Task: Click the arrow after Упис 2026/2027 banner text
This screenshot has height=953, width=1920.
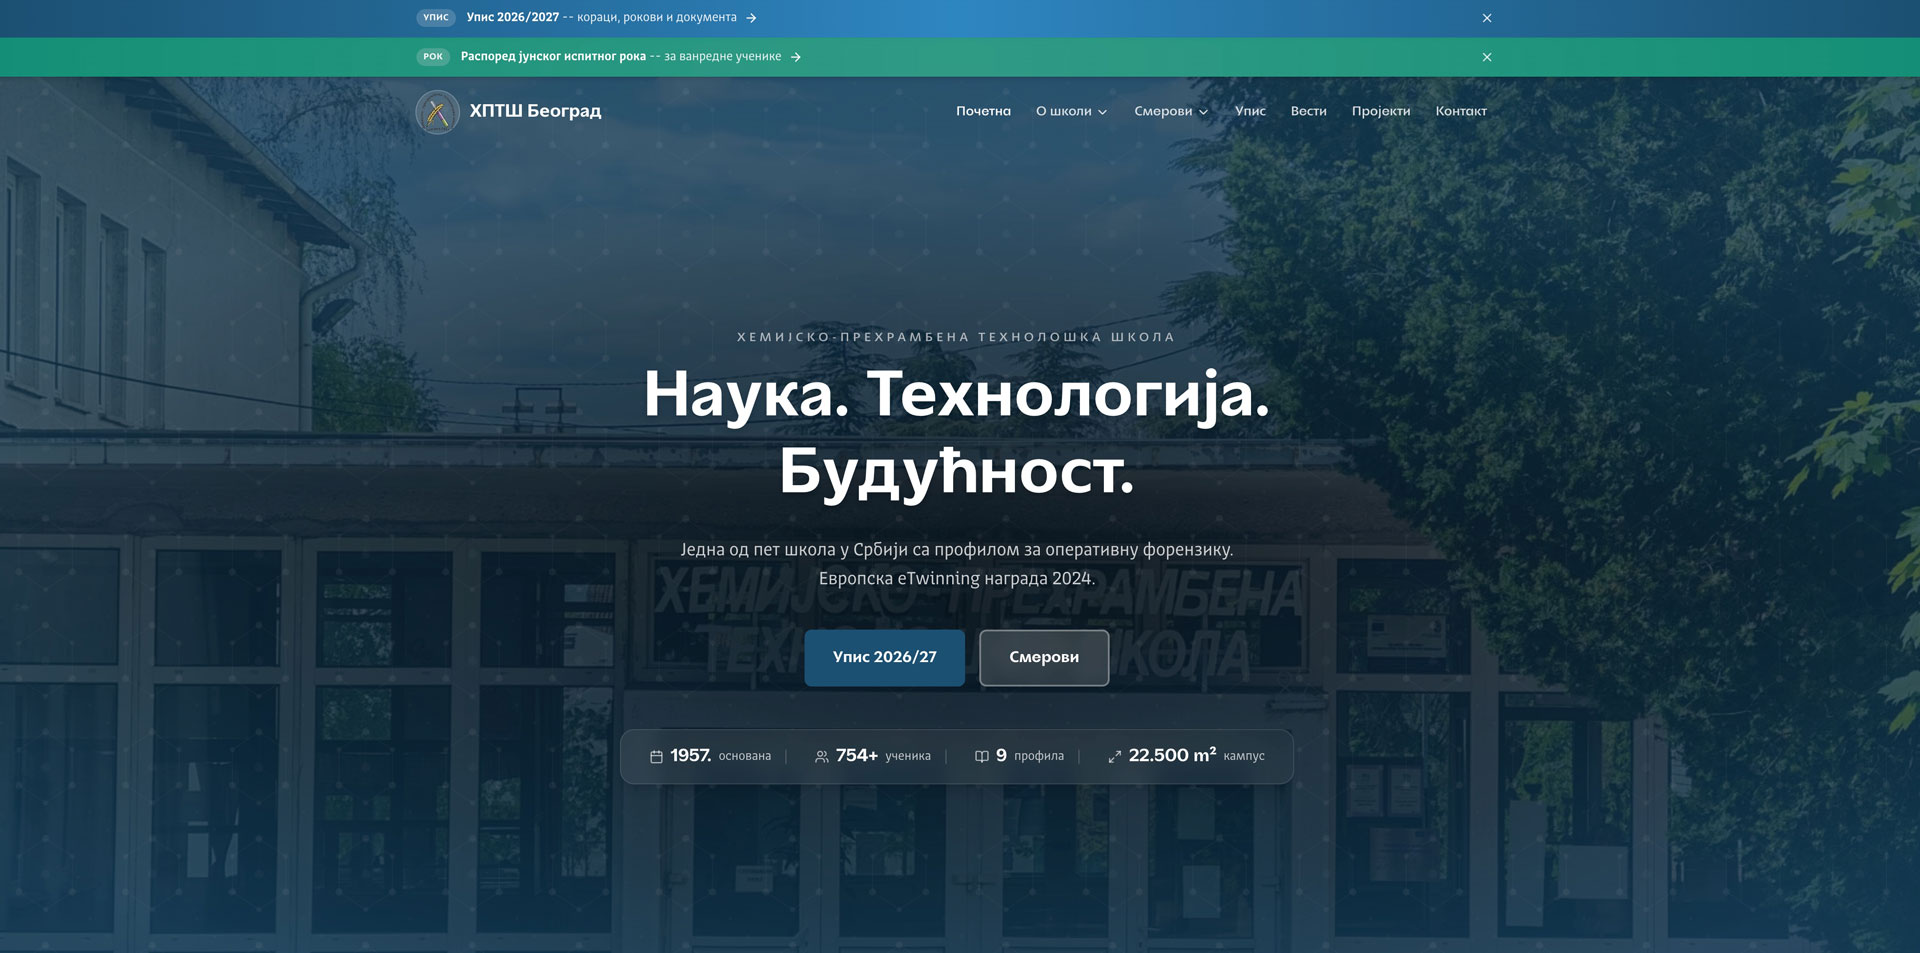Action: pyautogui.click(x=751, y=18)
